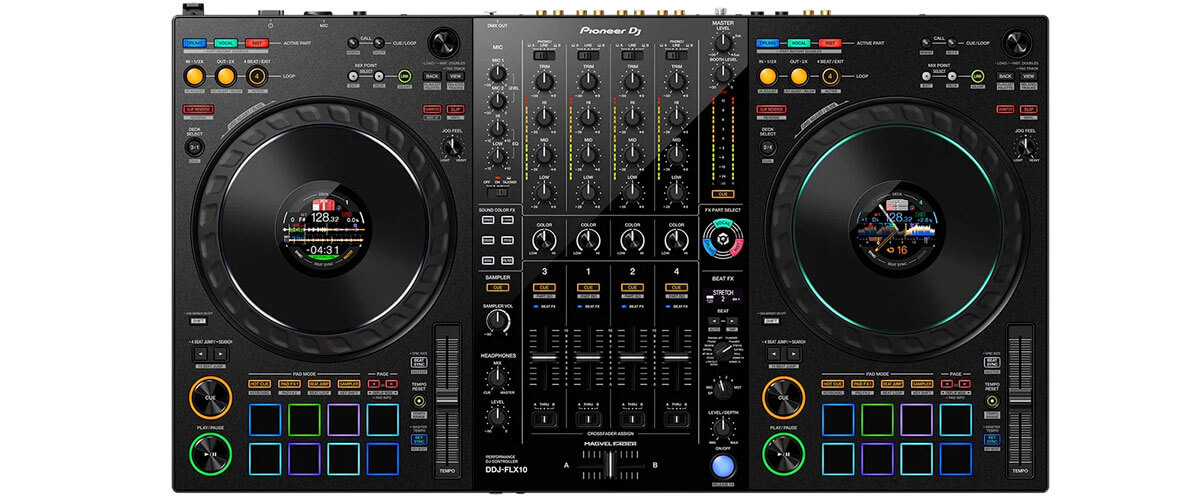The image size is (1200, 500).
Task: Tap the right deck orange CUE button
Action: [x=785, y=397]
